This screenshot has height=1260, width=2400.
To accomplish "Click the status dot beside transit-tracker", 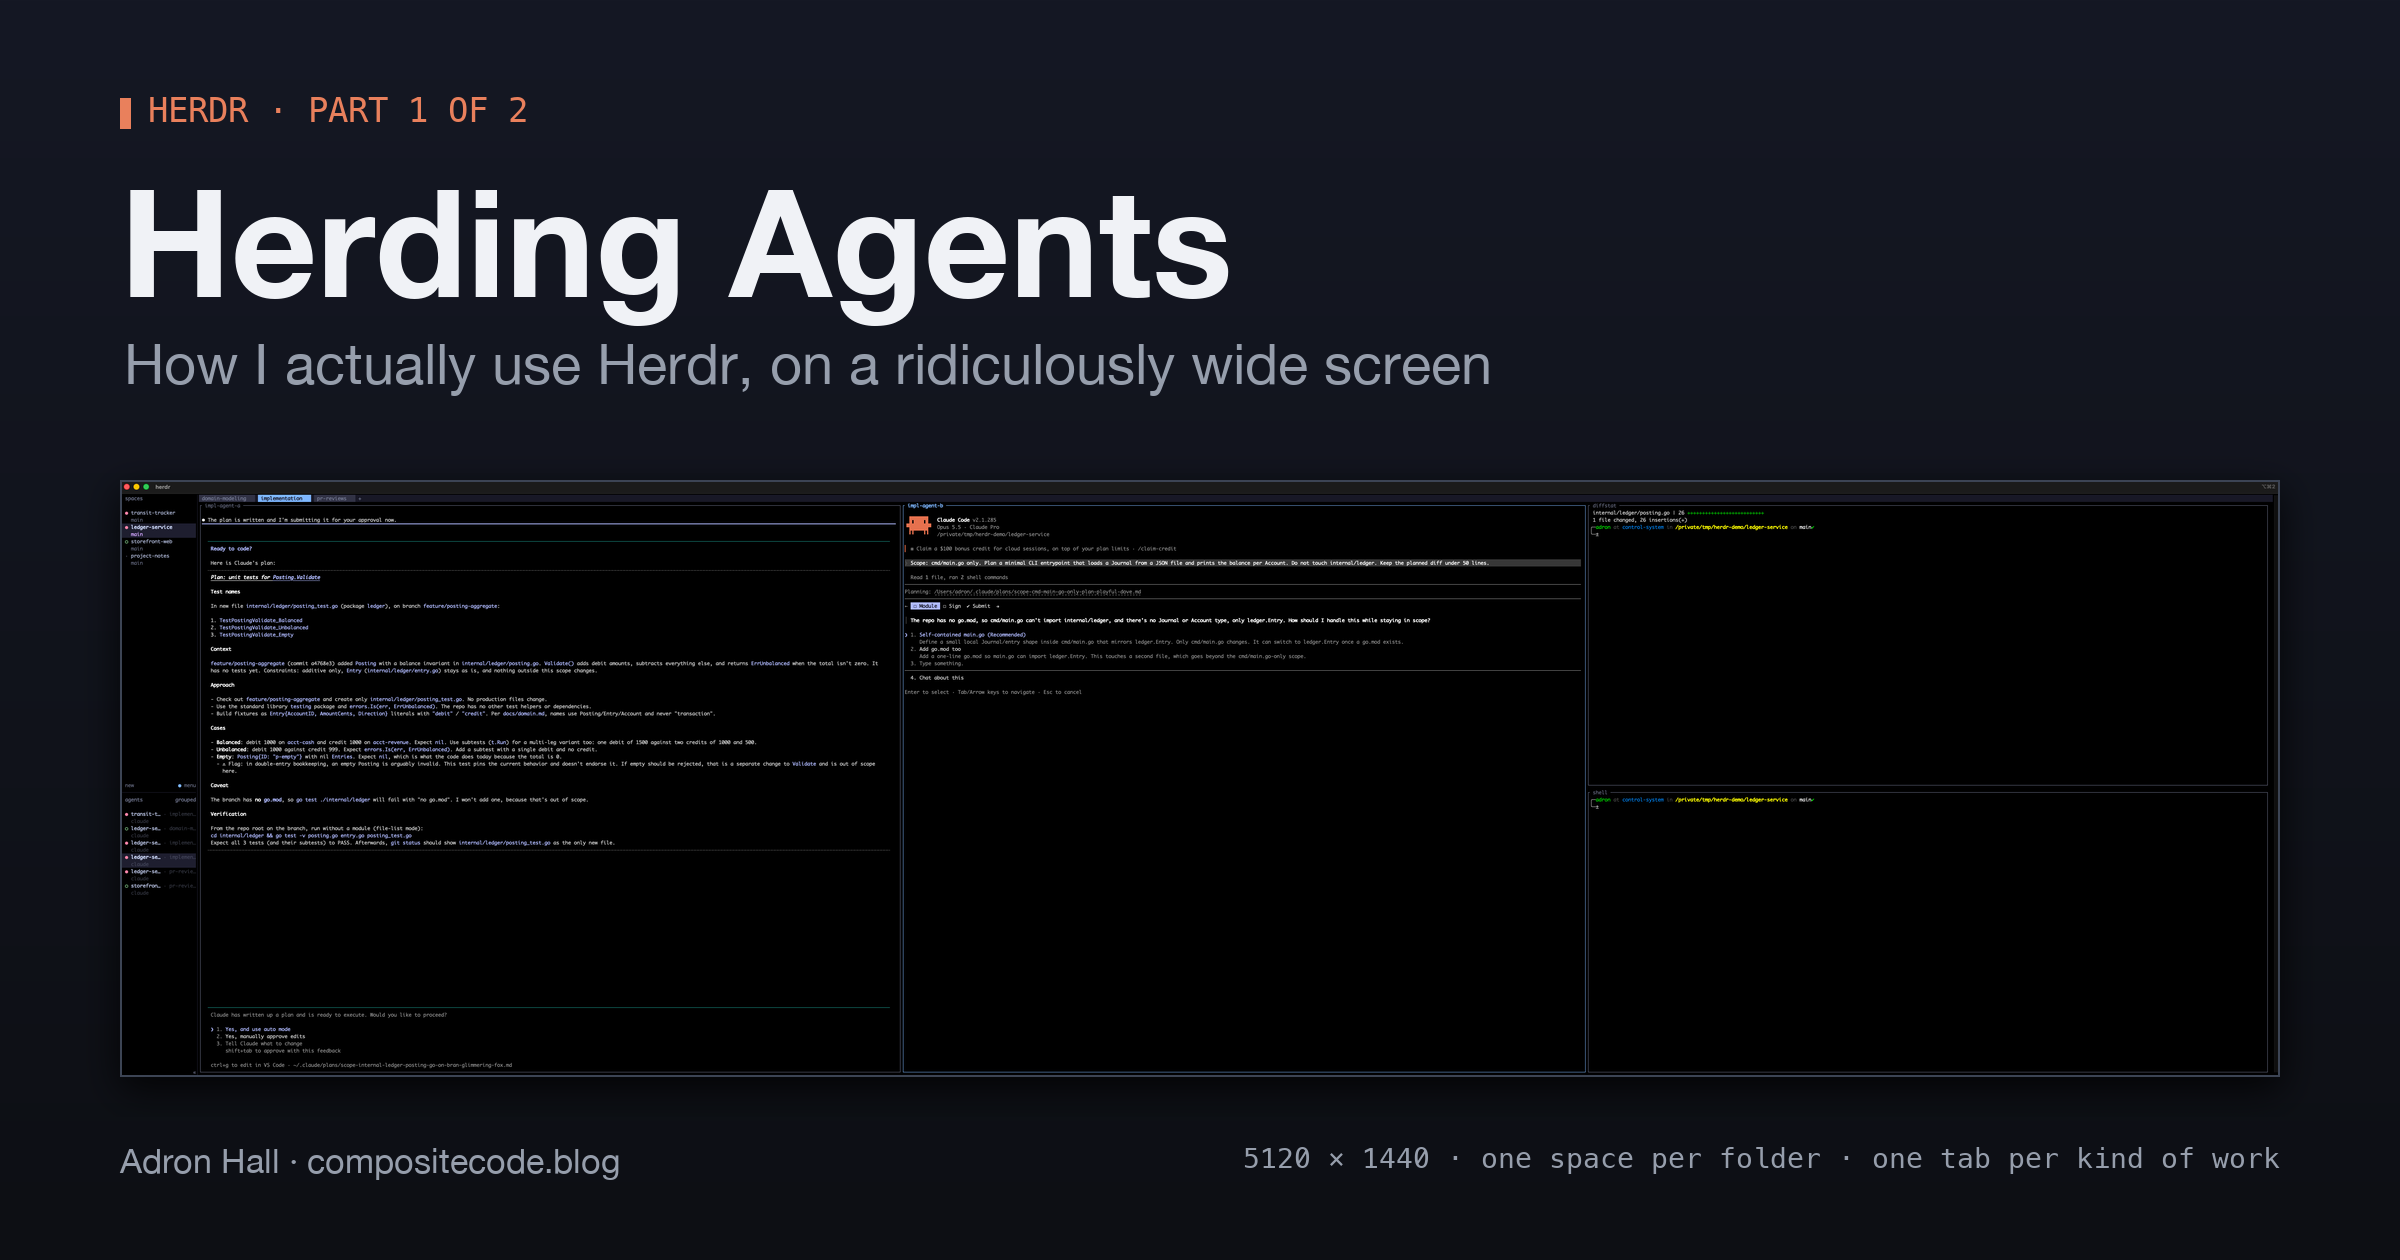I will tap(127, 513).
